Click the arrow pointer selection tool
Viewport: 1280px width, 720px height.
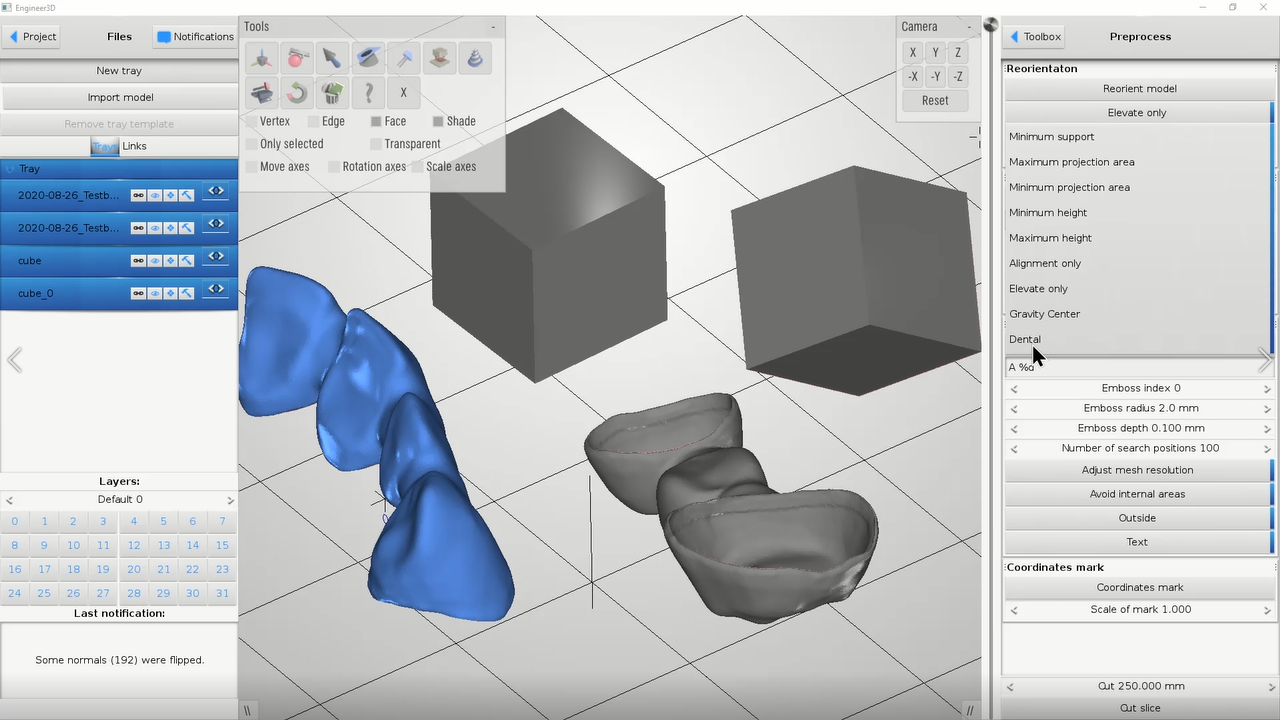(332, 59)
